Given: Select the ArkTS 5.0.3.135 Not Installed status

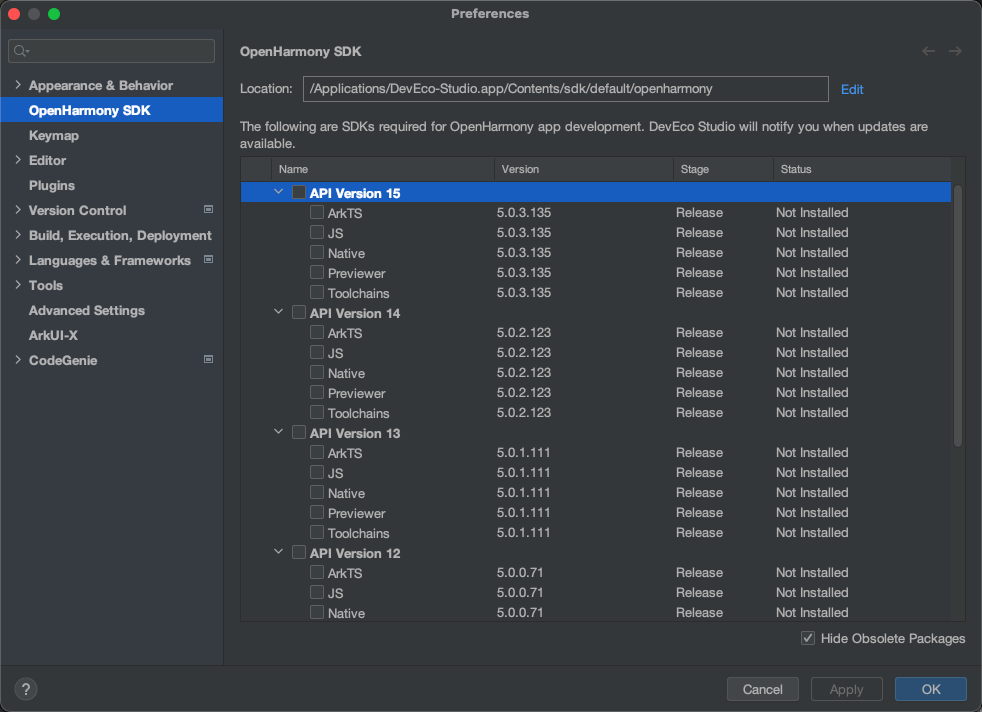Looking at the screenshot, I should 812,213.
